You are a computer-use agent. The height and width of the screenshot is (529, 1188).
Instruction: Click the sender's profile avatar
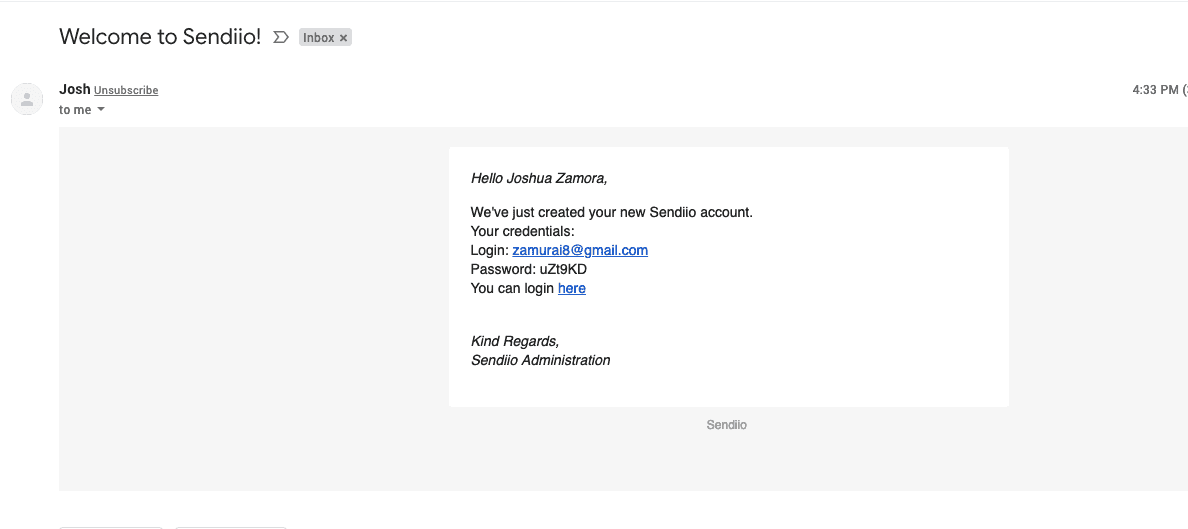pyautogui.click(x=27, y=99)
